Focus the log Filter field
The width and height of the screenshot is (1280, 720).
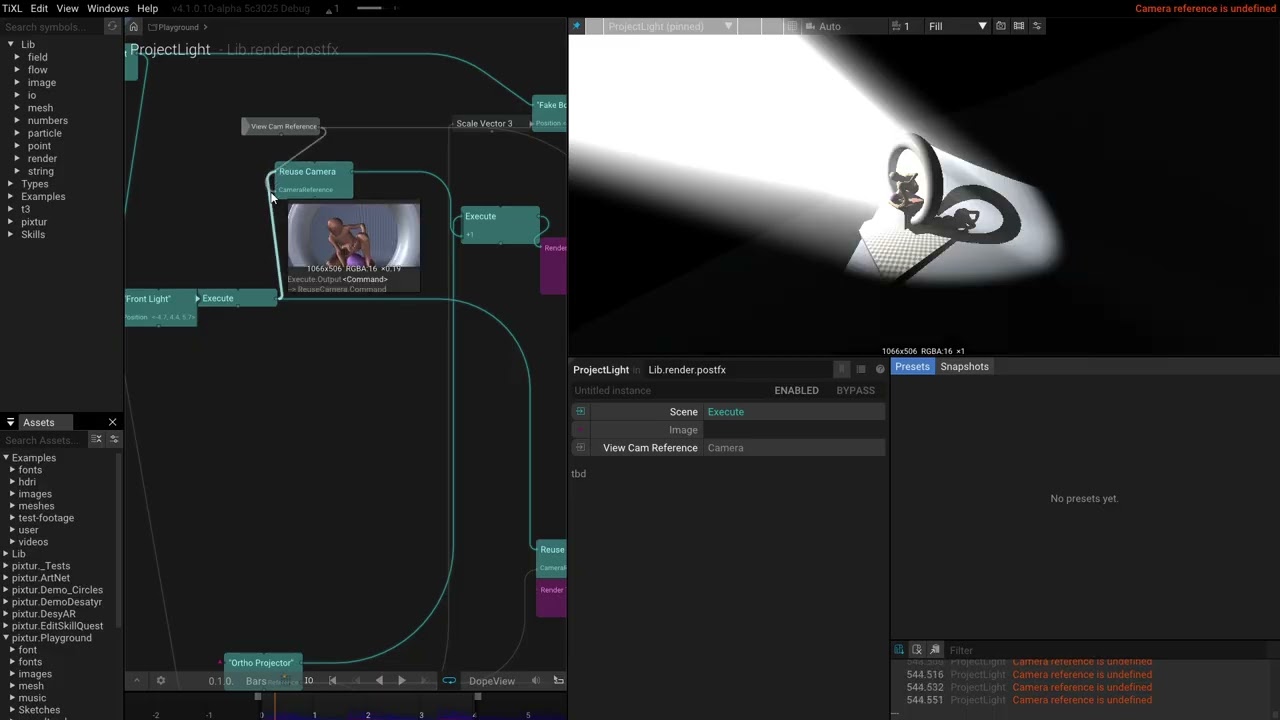coord(1110,650)
